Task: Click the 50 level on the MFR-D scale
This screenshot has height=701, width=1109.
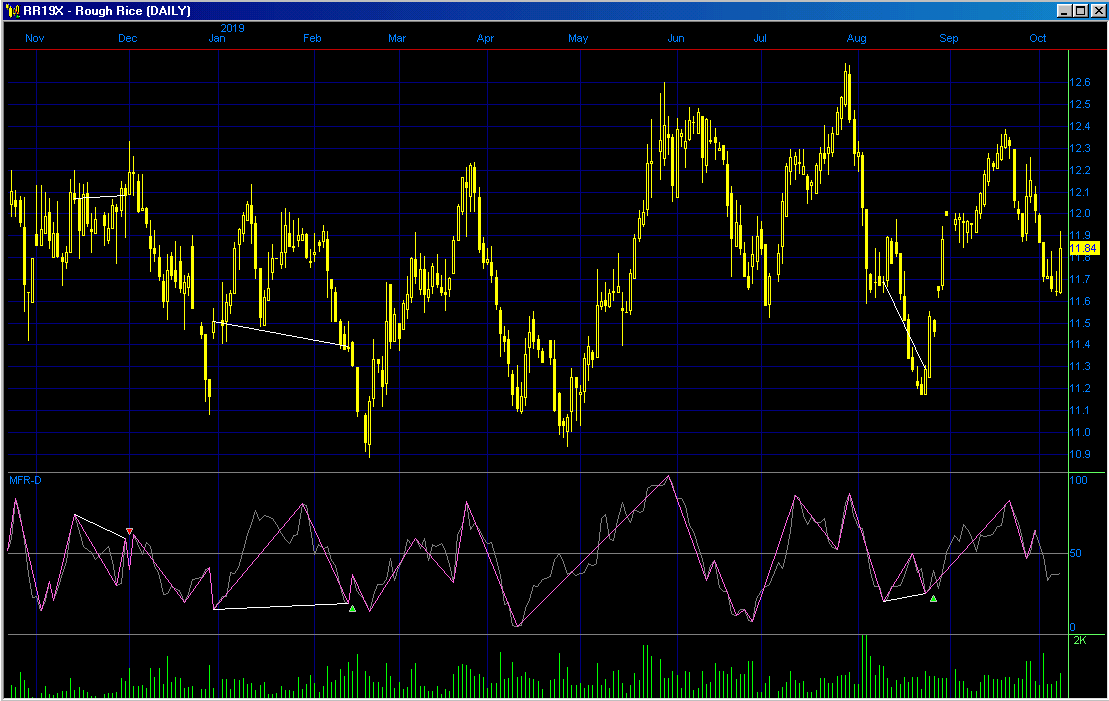Action: [1076, 553]
